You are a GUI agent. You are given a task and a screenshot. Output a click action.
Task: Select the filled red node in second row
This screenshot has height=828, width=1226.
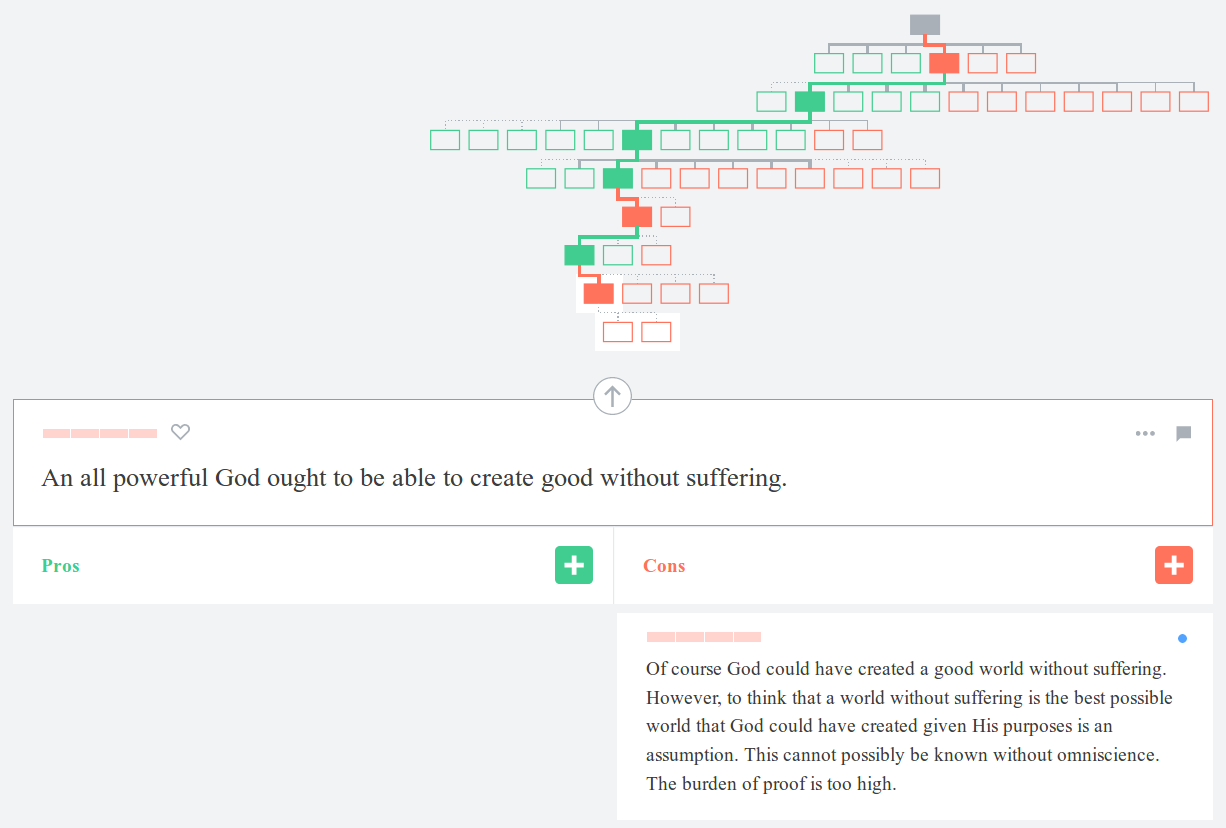point(944,63)
